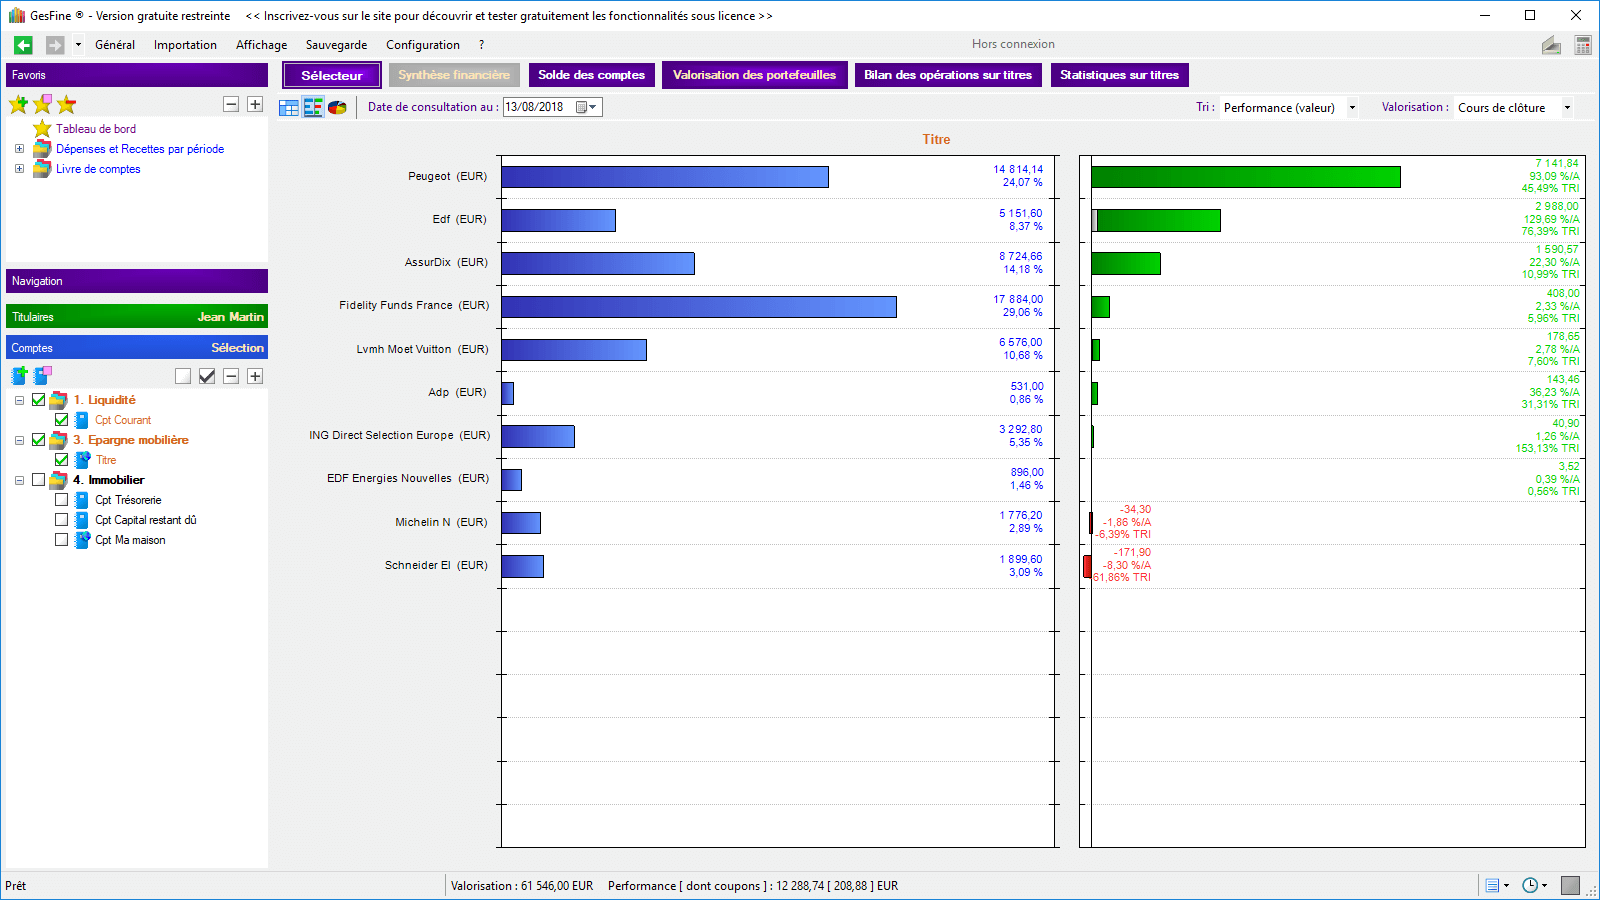Screen dimensions: 1600x900
Task: Open Affichage menu
Action: click(x=261, y=45)
